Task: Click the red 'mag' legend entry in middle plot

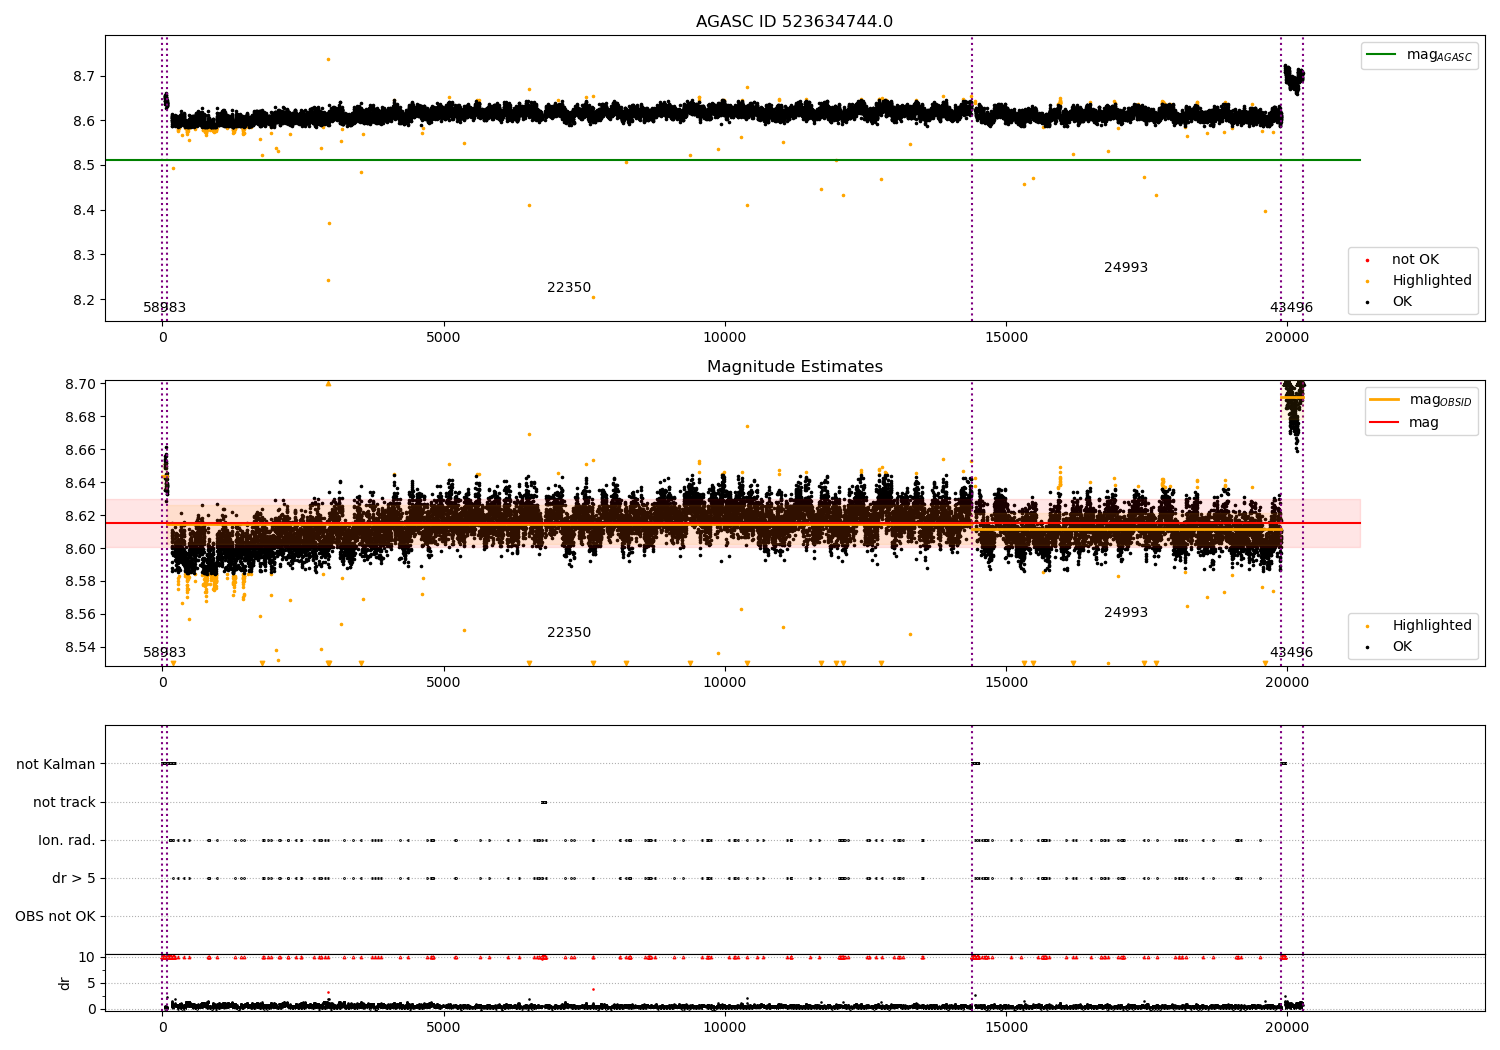Action: point(1404,423)
